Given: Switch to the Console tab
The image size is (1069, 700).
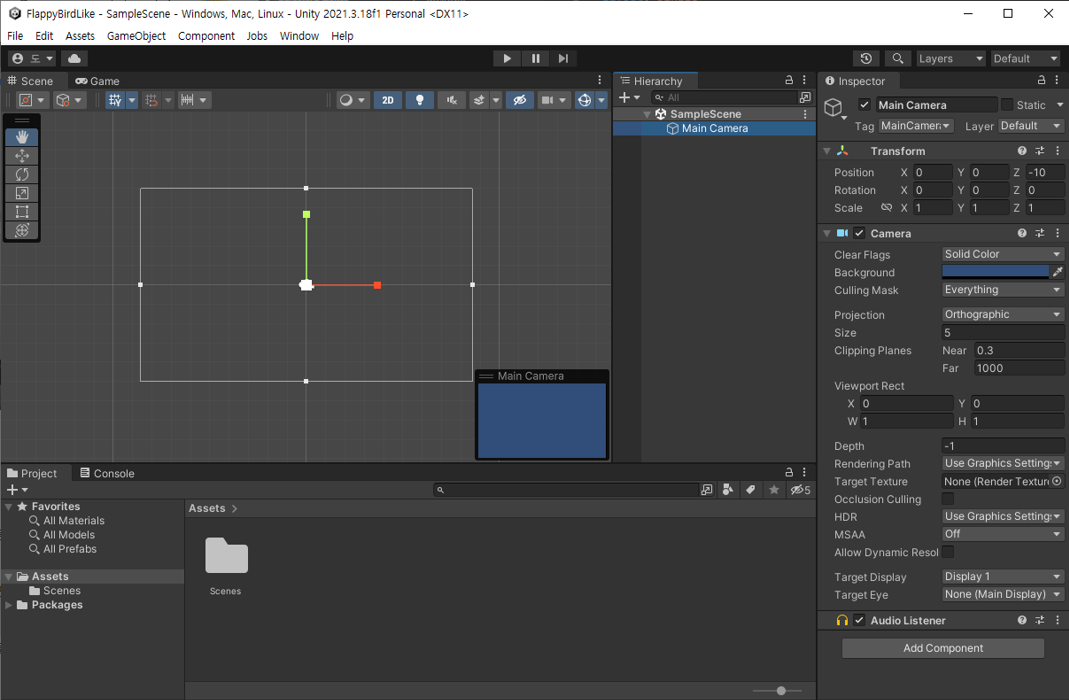Looking at the screenshot, I should (107, 473).
